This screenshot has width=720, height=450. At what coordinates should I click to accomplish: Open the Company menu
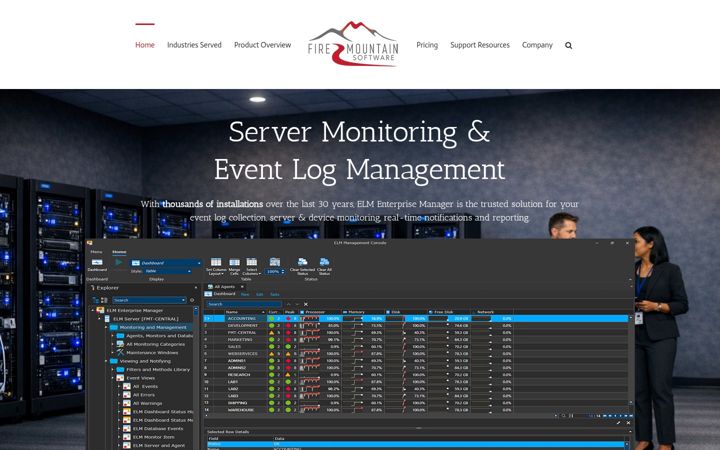(x=537, y=45)
